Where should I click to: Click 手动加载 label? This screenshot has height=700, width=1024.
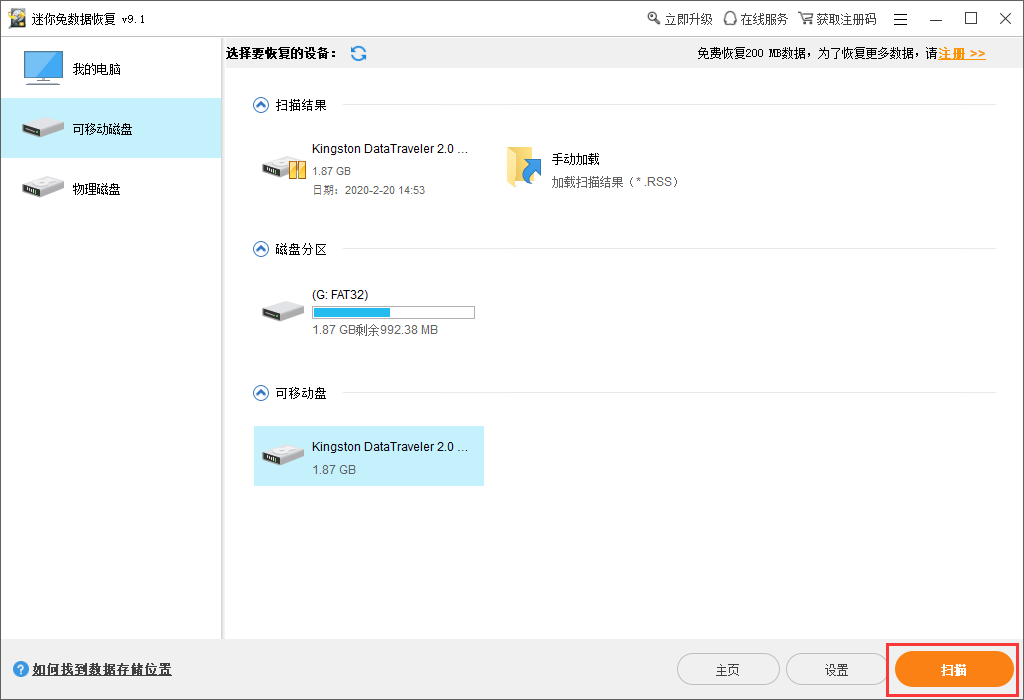575,159
